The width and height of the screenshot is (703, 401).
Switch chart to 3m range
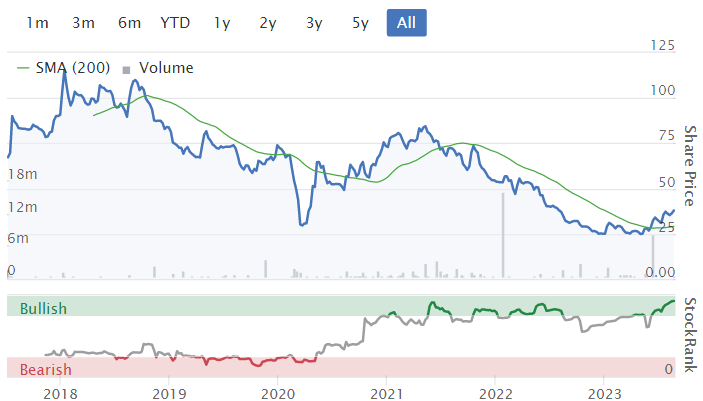(x=84, y=23)
